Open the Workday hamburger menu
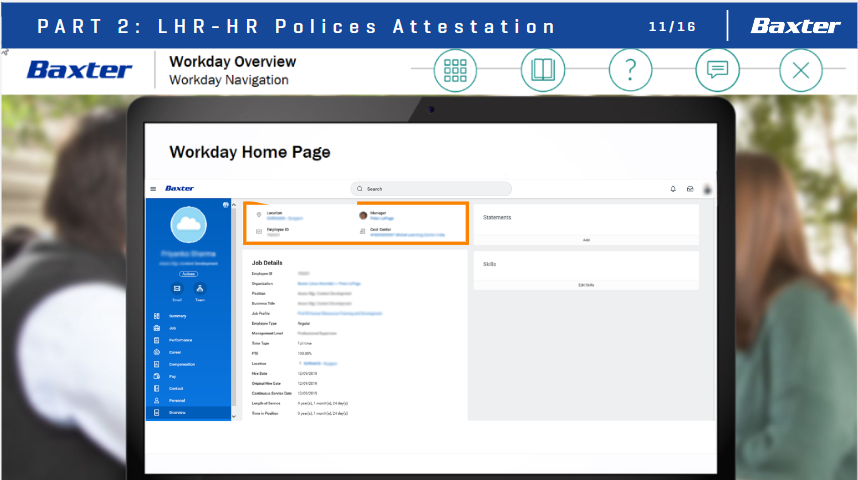The image size is (858, 480). (153, 189)
